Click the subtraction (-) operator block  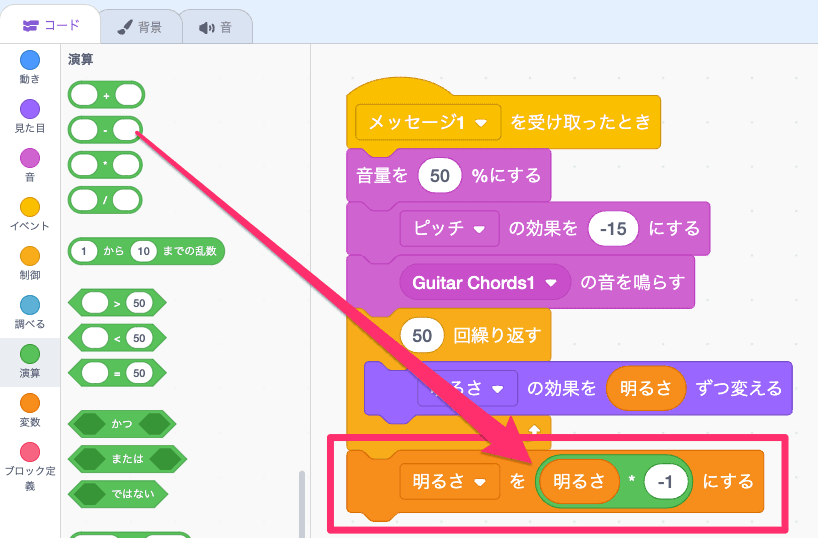(x=105, y=130)
